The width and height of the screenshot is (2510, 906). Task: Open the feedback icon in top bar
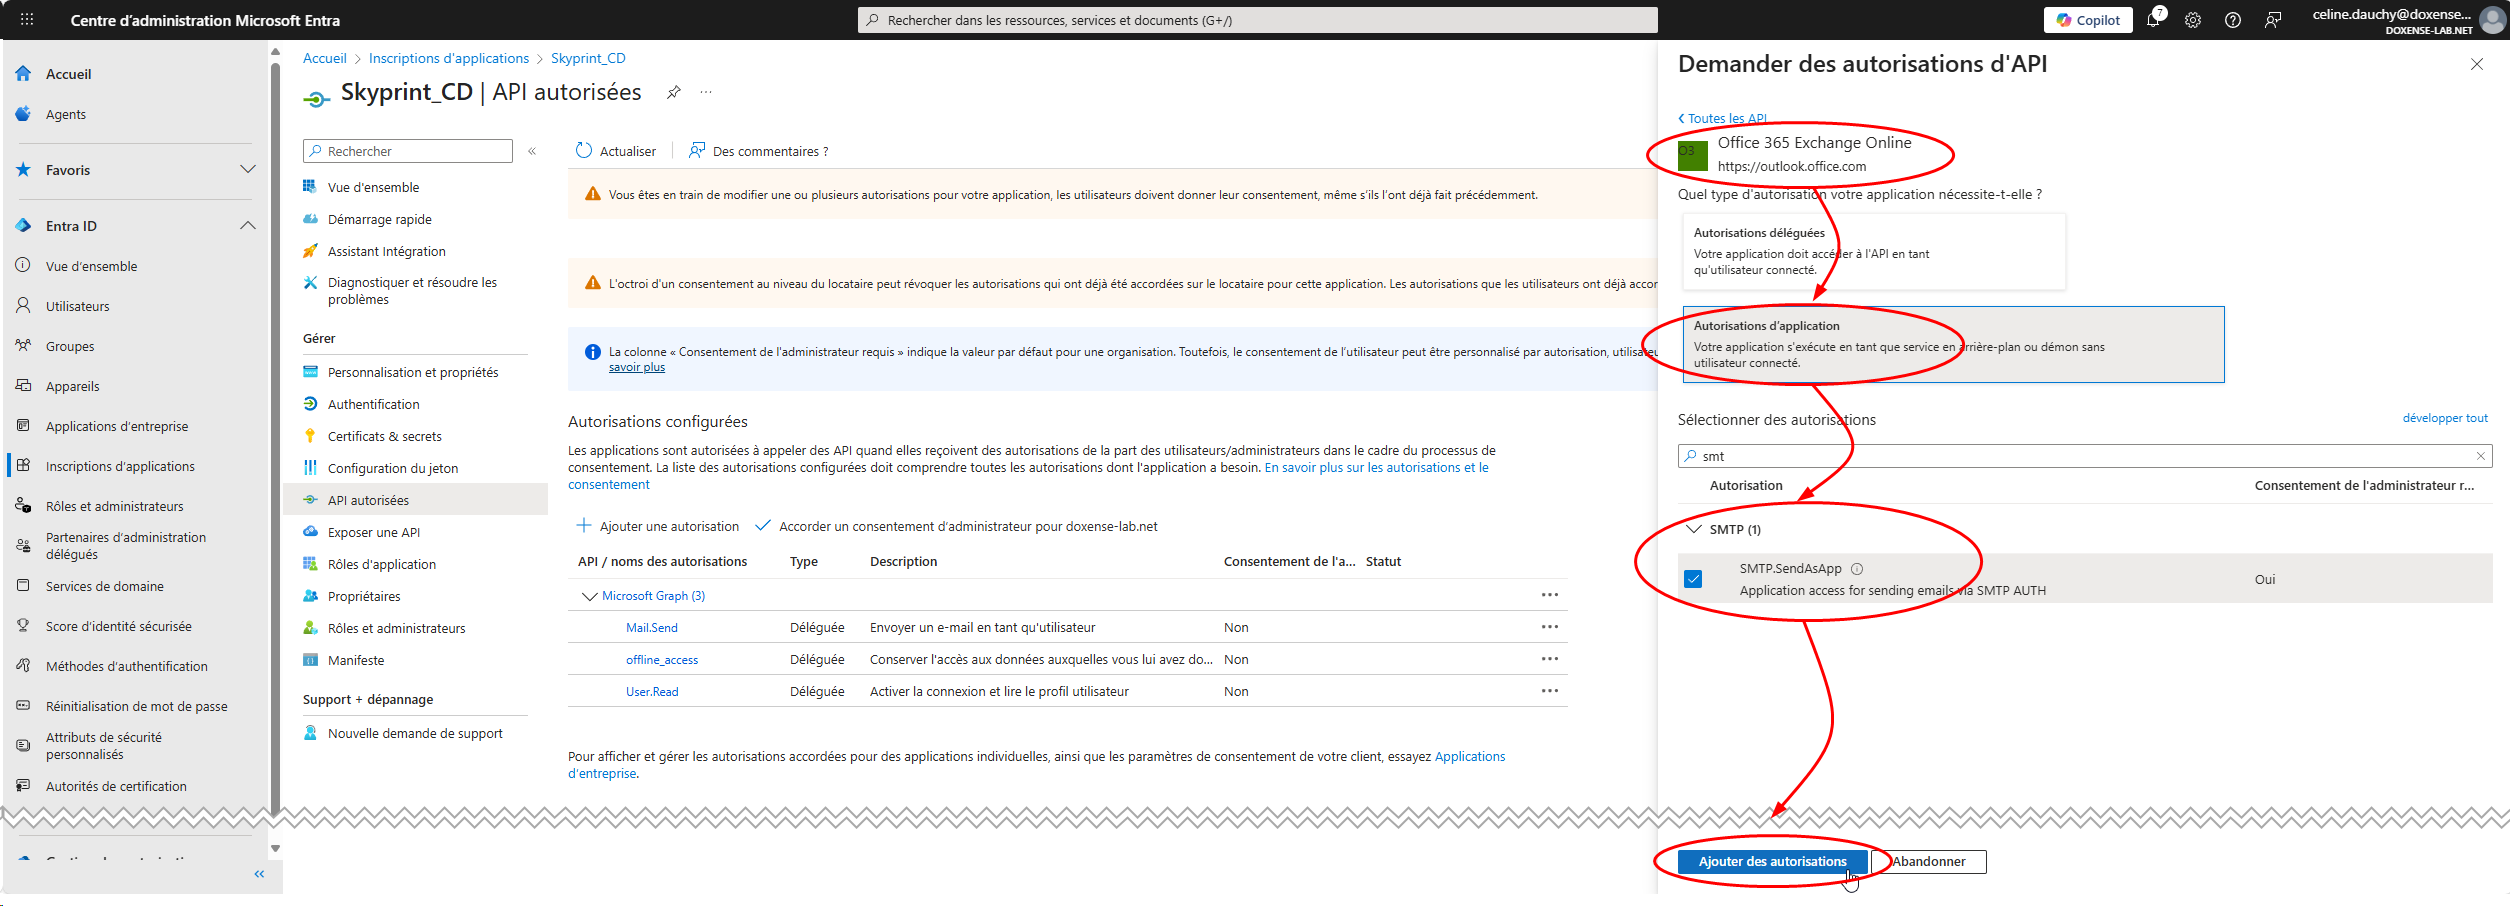point(2273,20)
